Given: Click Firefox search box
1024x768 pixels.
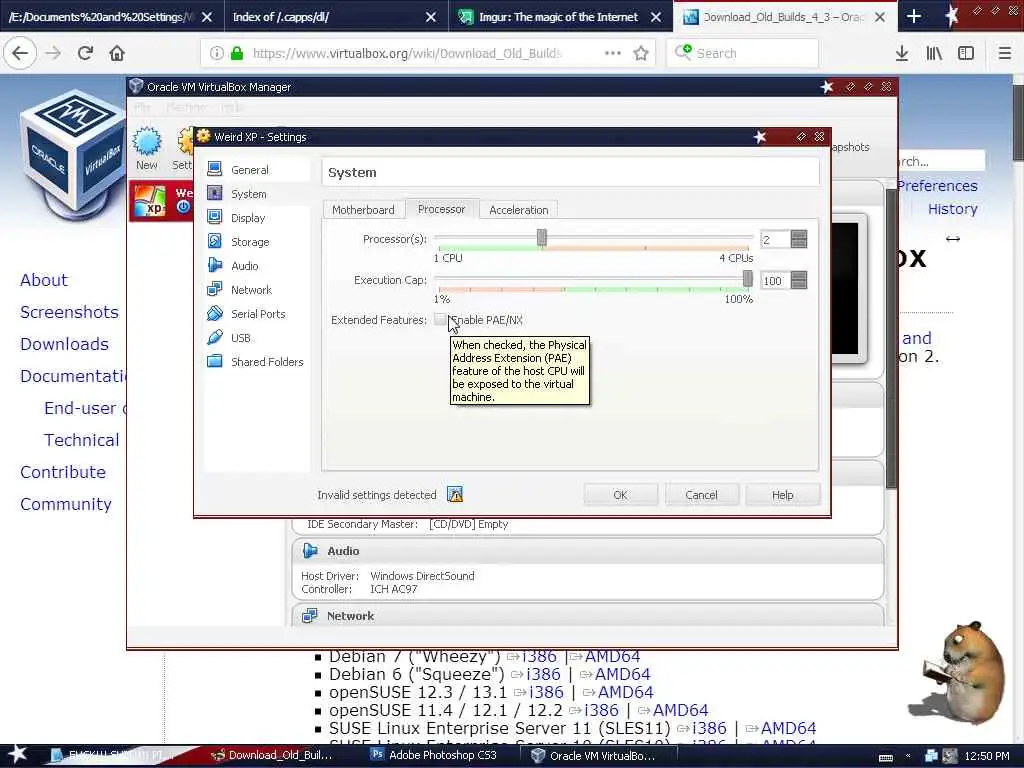Looking at the screenshot, I should pyautogui.click(x=743, y=53).
